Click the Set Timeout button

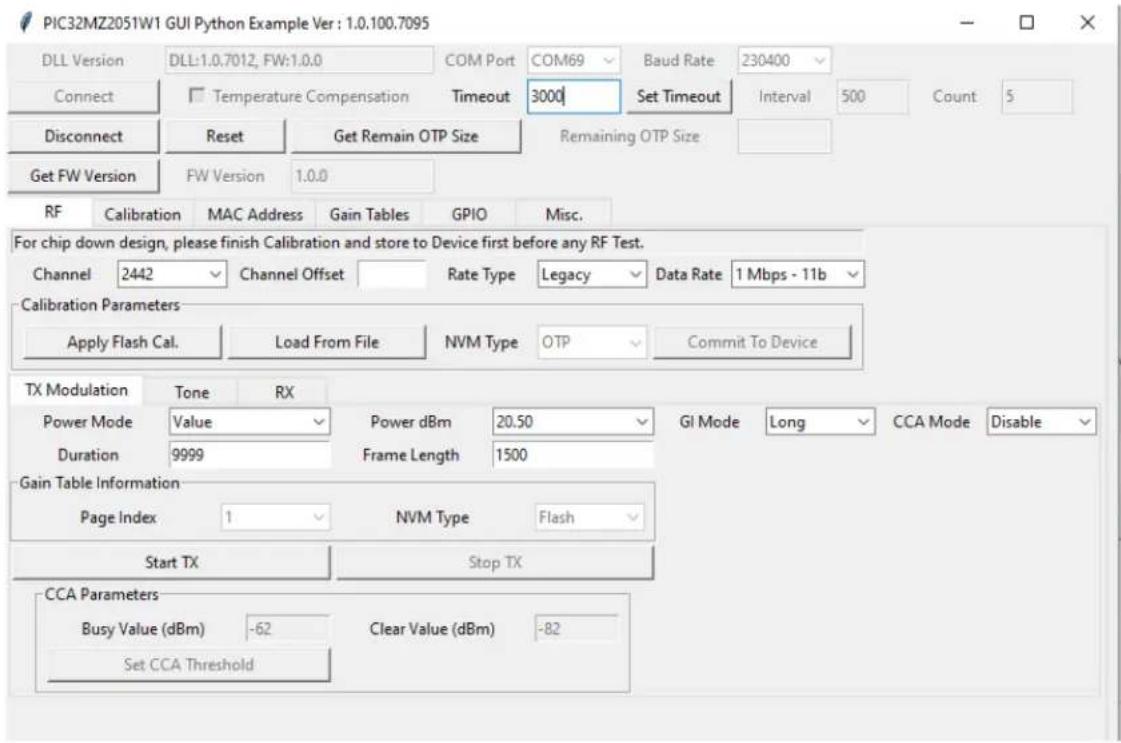678,96
